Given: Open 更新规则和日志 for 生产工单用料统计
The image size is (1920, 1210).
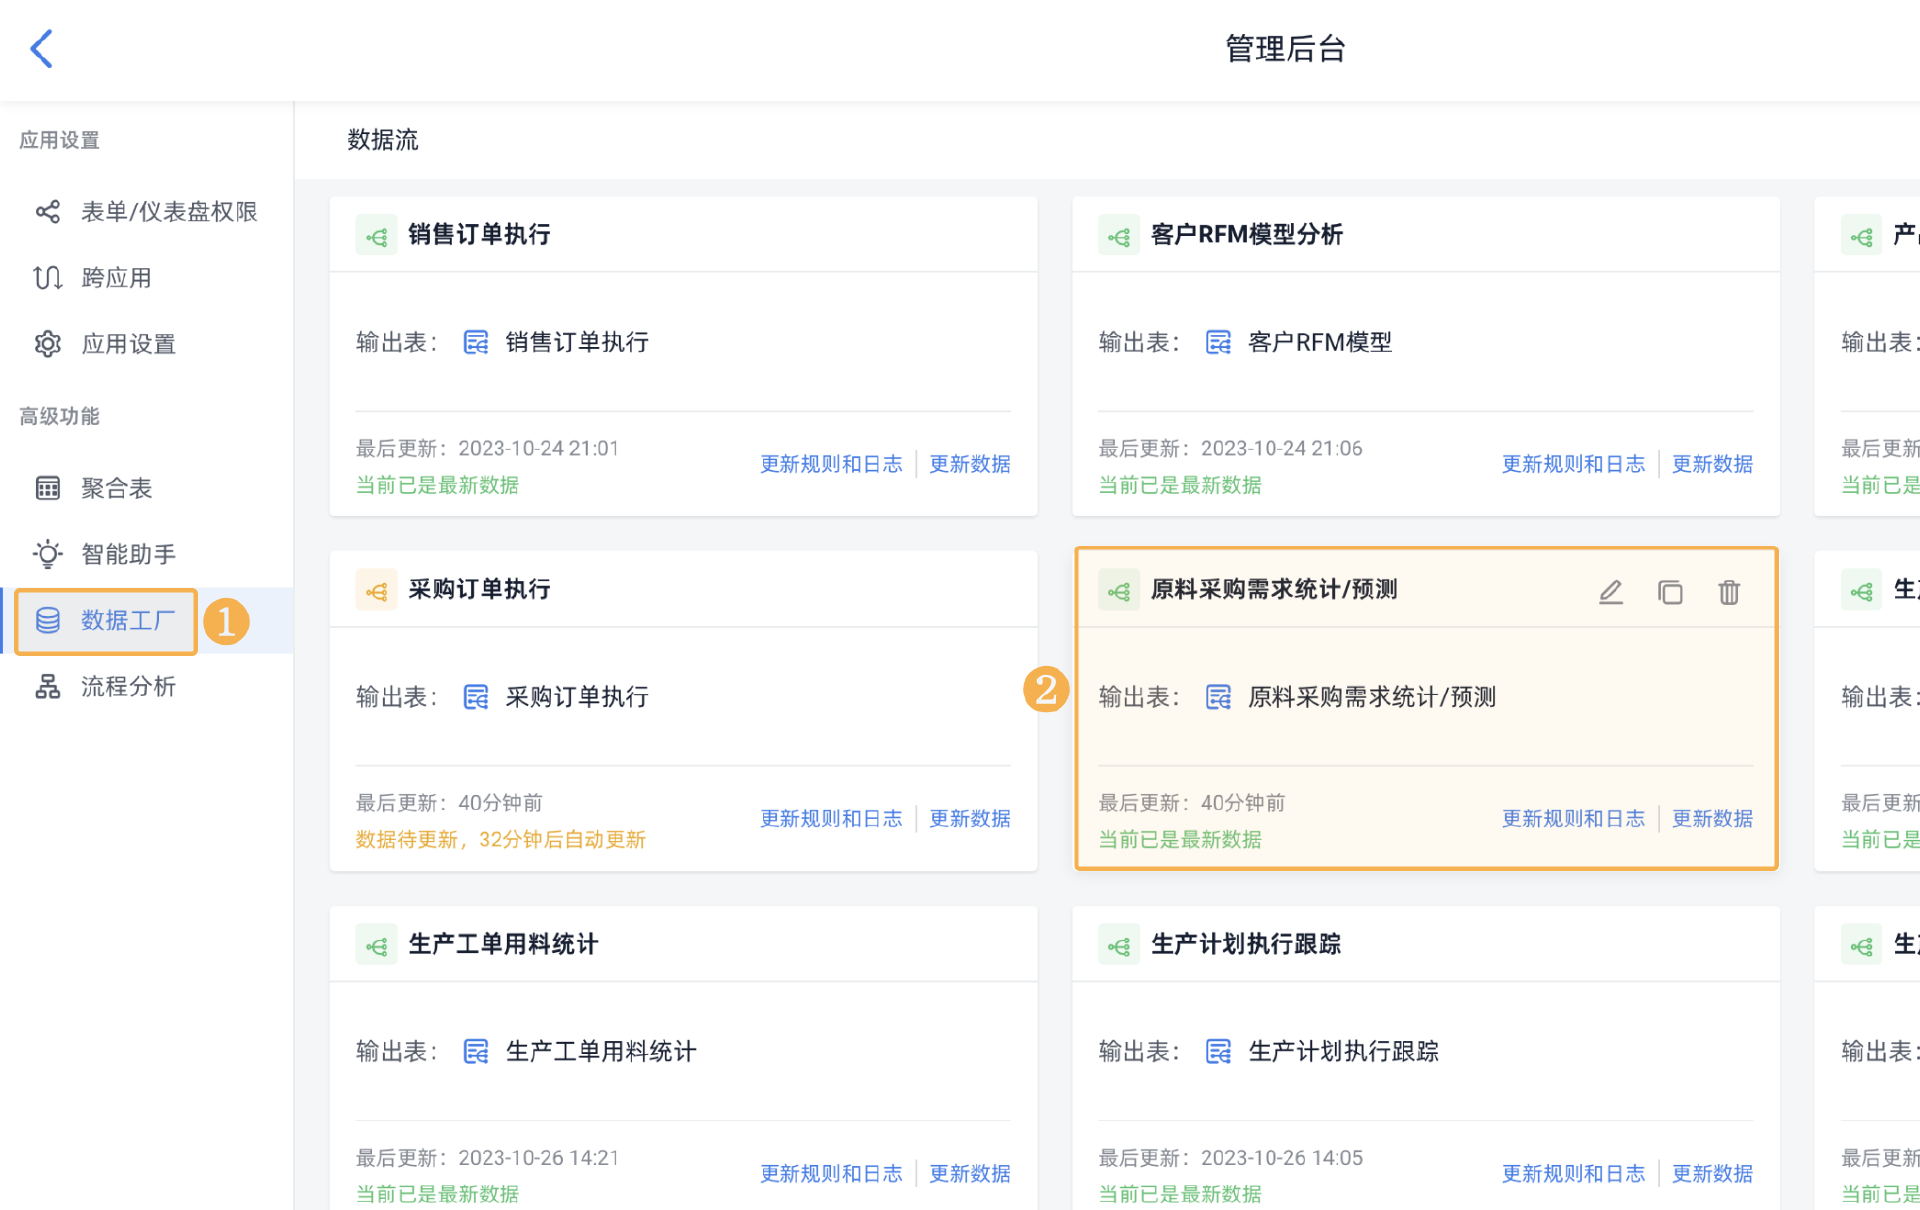Looking at the screenshot, I should point(831,1173).
